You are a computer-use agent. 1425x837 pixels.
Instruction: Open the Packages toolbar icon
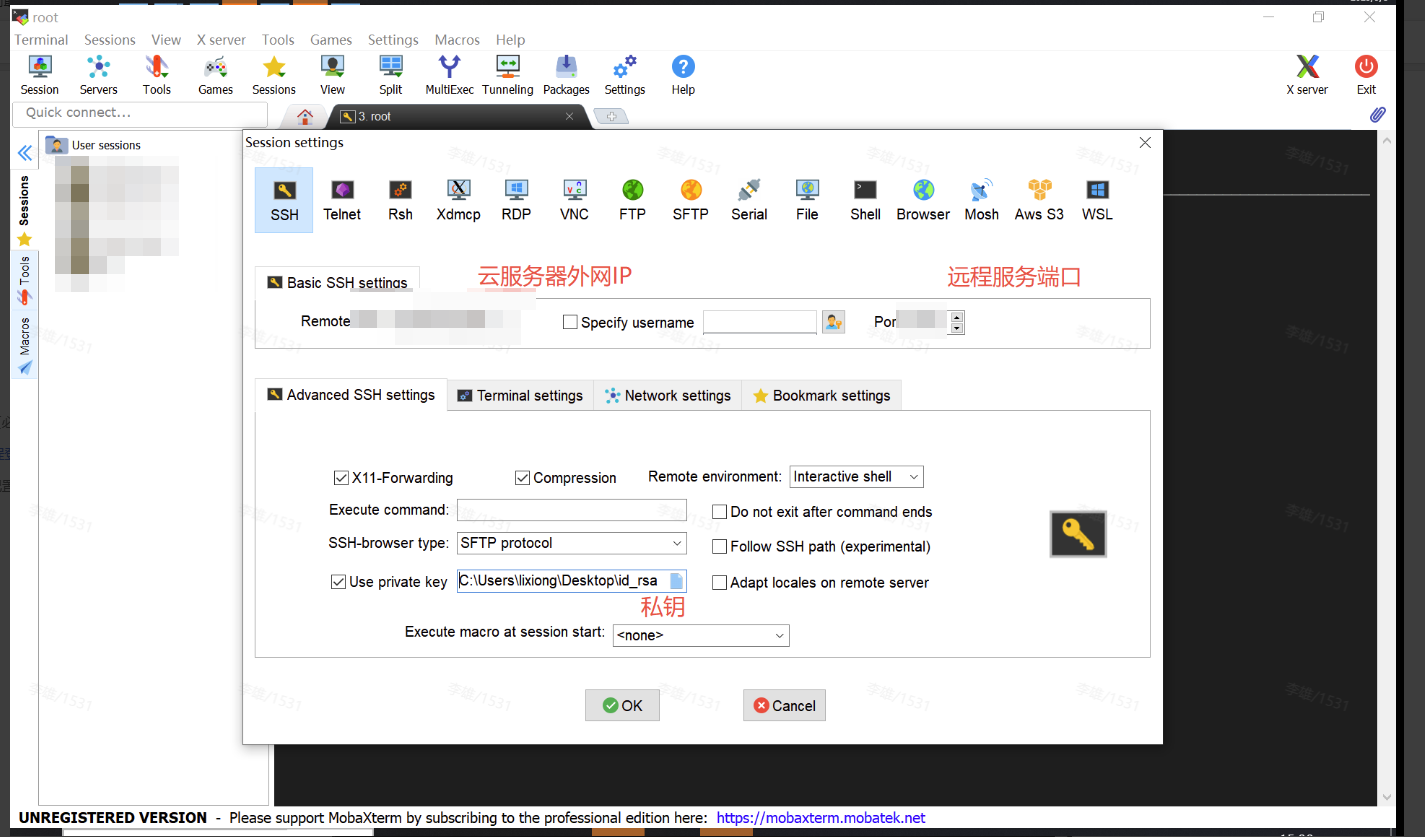(567, 75)
